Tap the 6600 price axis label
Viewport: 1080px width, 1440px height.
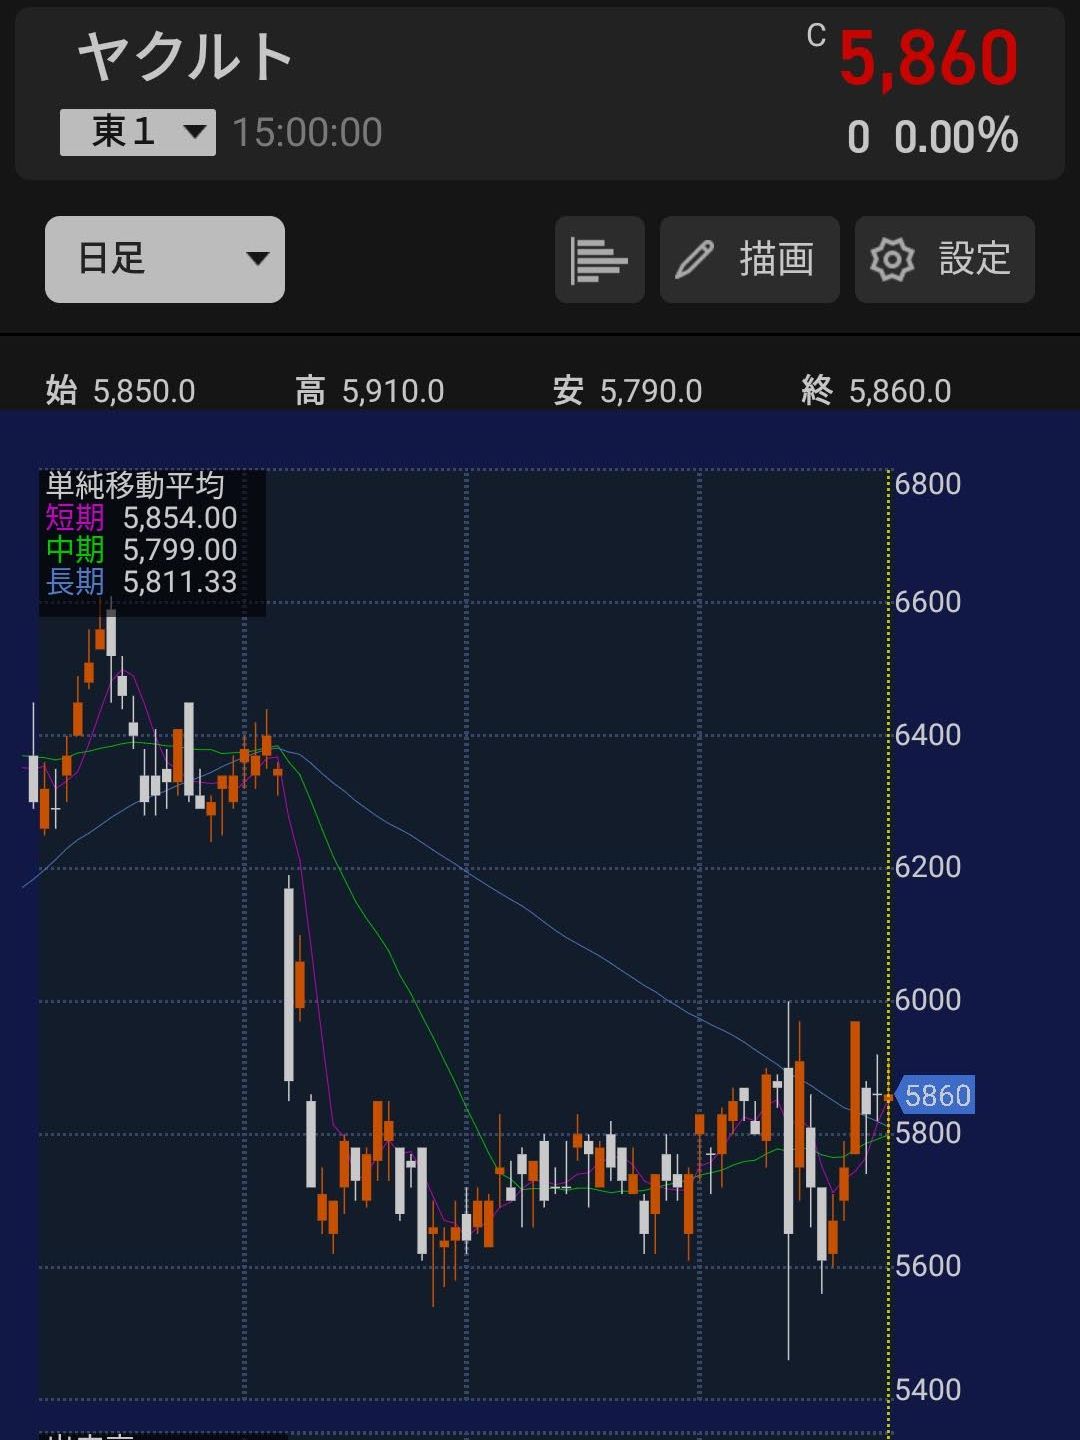pyautogui.click(x=928, y=602)
